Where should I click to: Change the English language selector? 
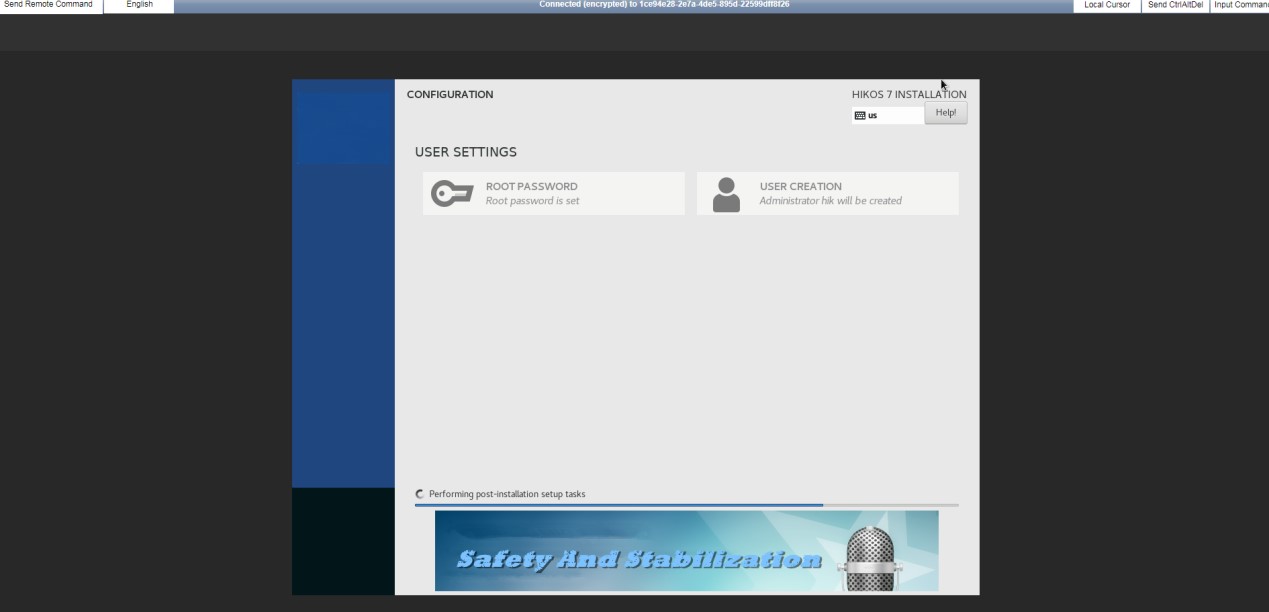(x=139, y=5)
